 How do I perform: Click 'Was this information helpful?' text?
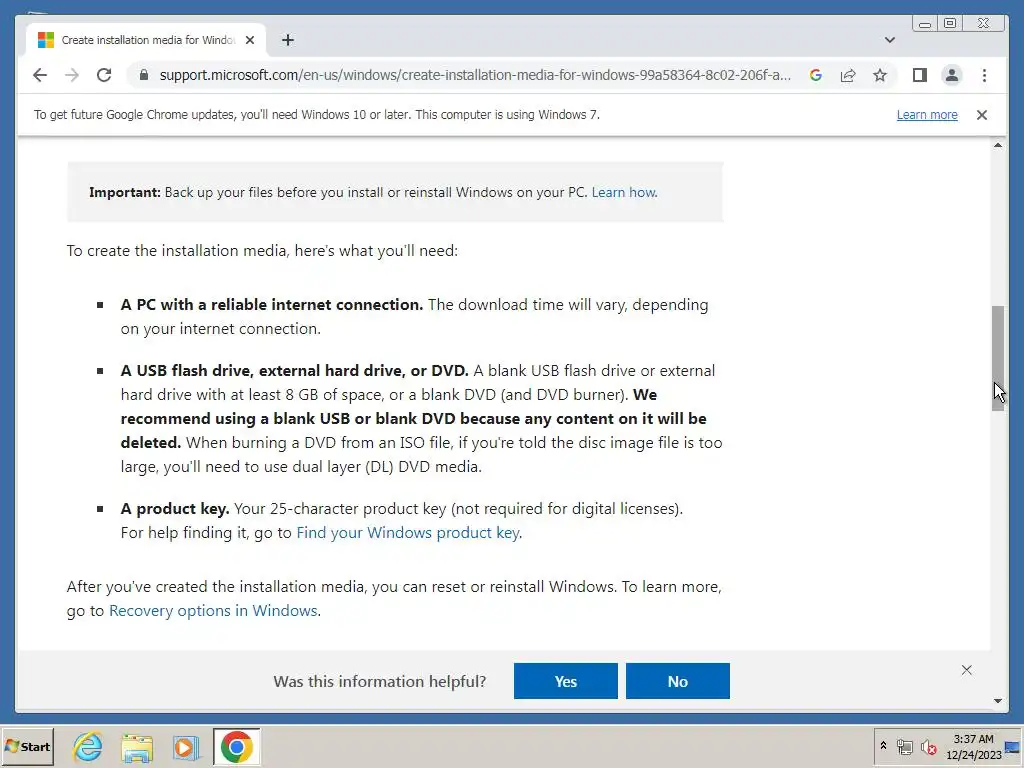[x=380, y=681]
